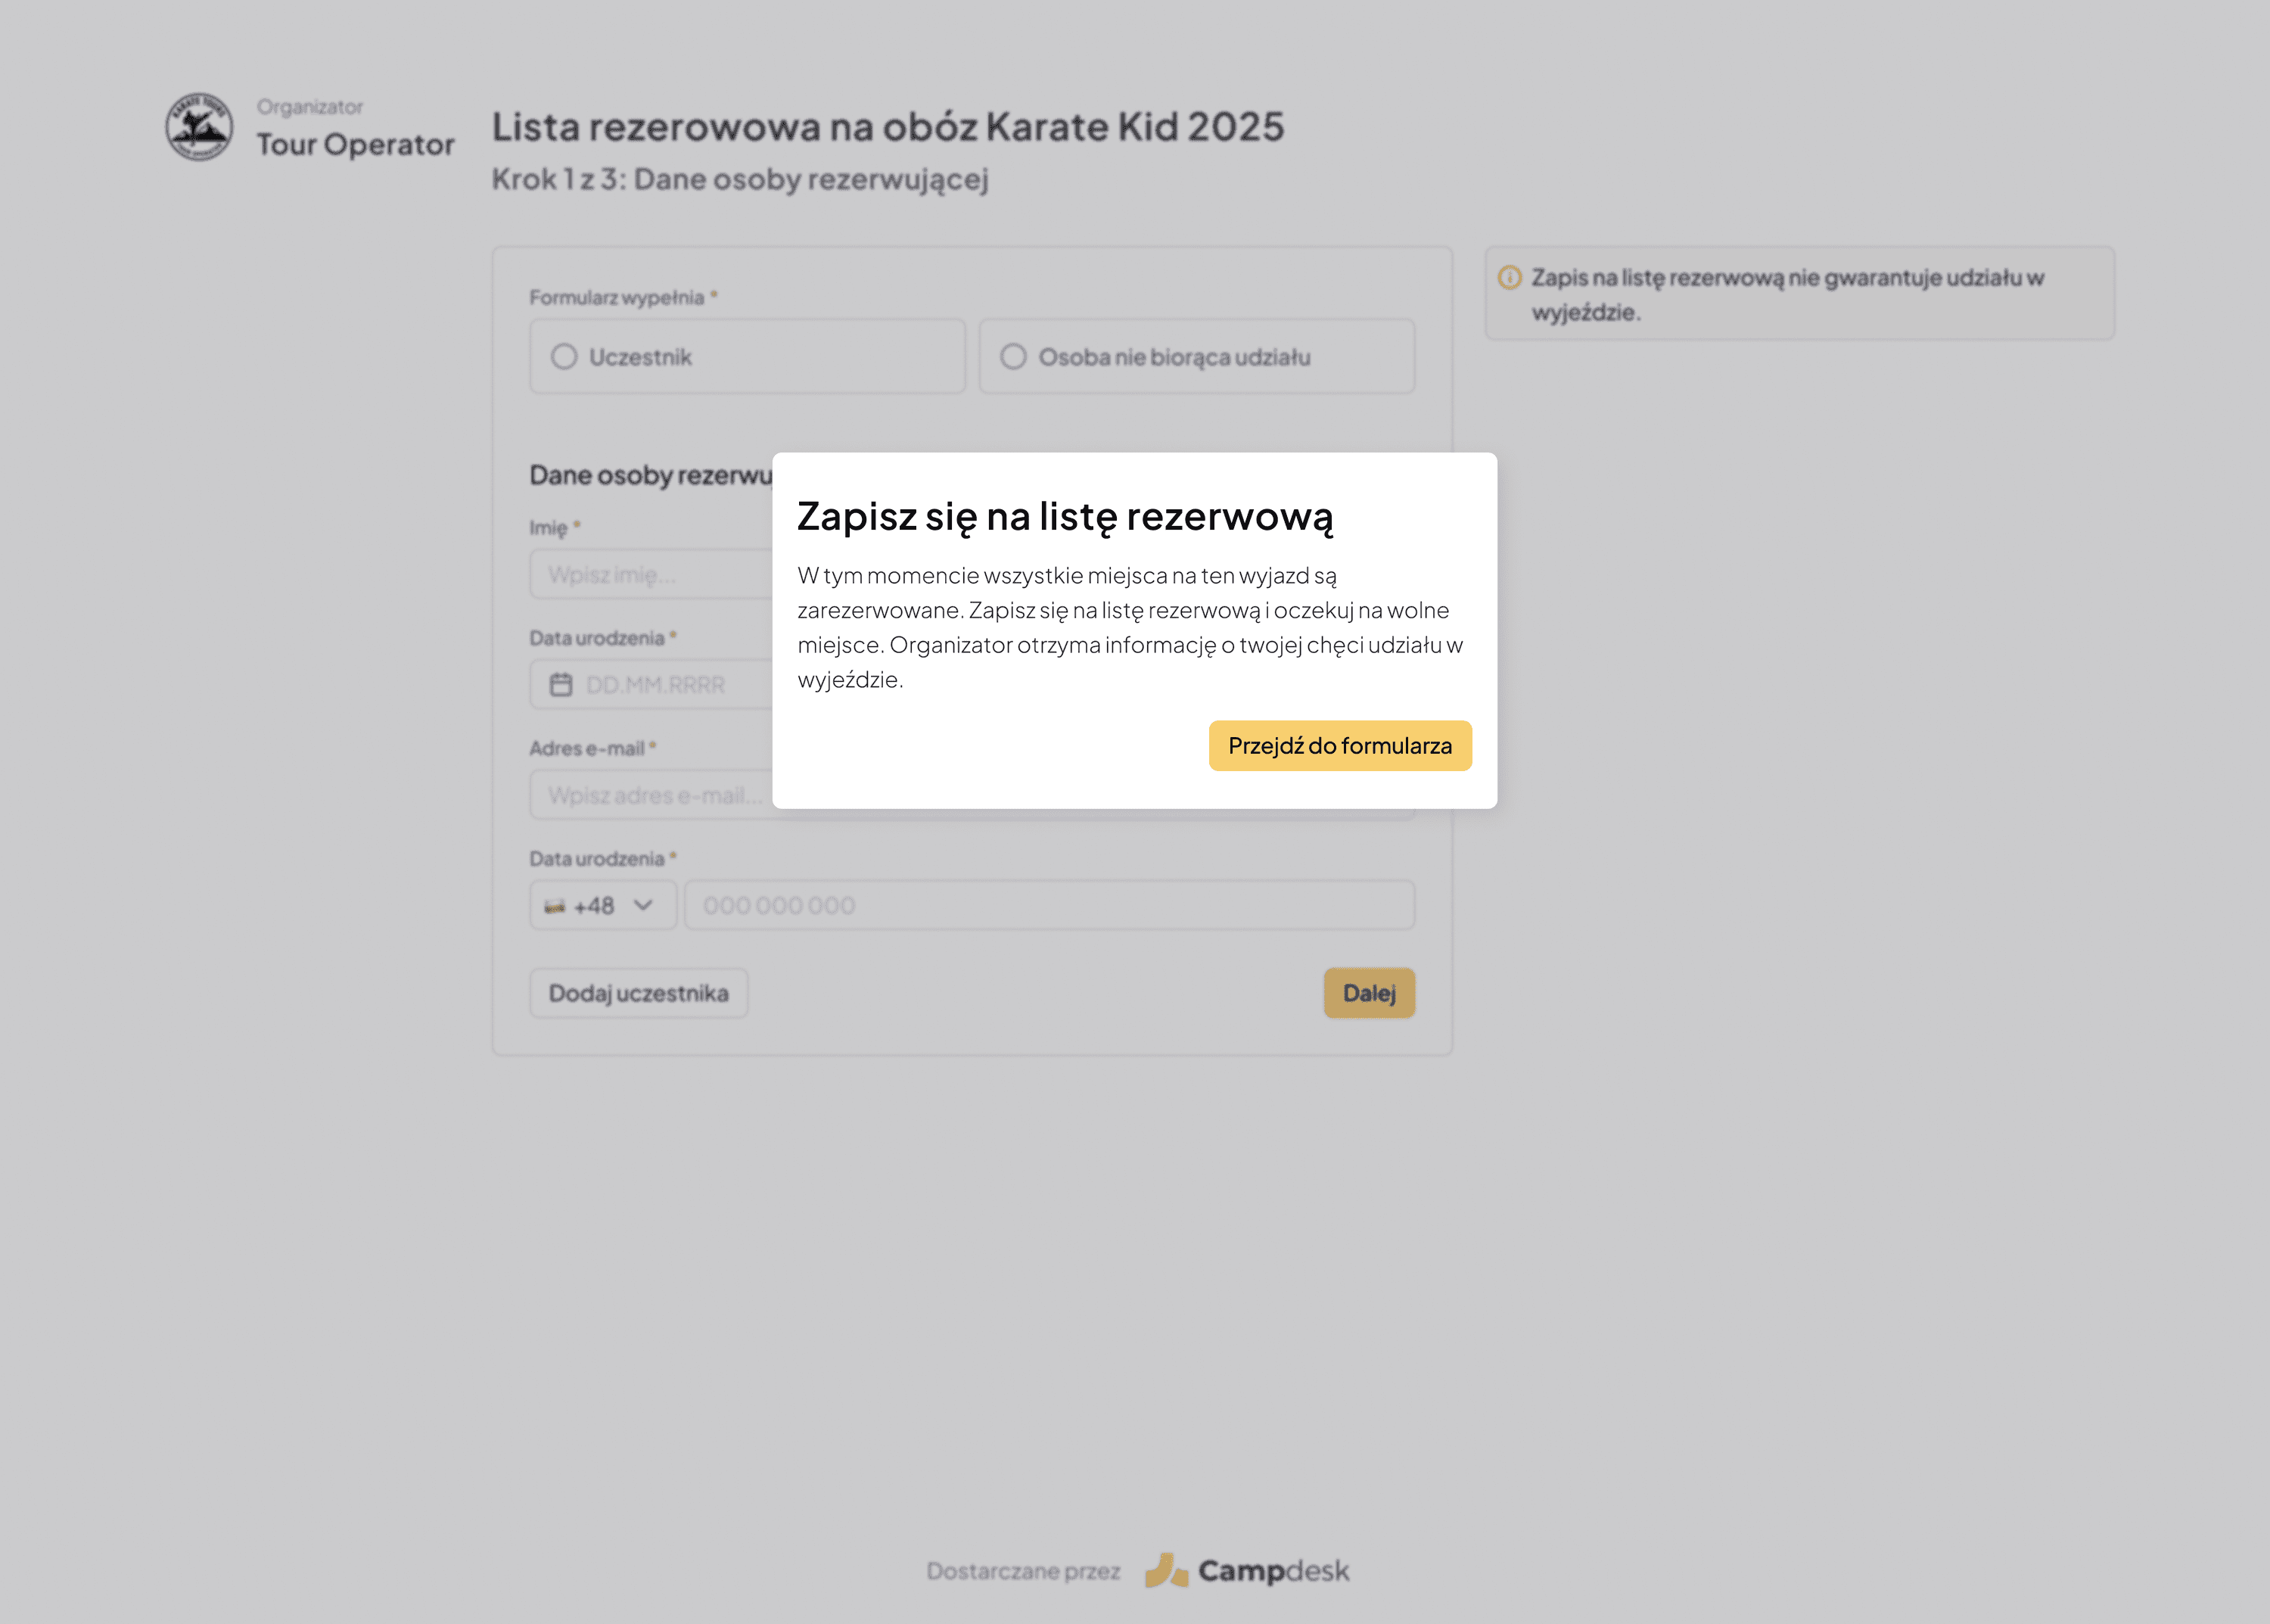Select Osoba nie biorąca udziału radio
This screenshot has height=1624, width=2270.
point(1013,357)
